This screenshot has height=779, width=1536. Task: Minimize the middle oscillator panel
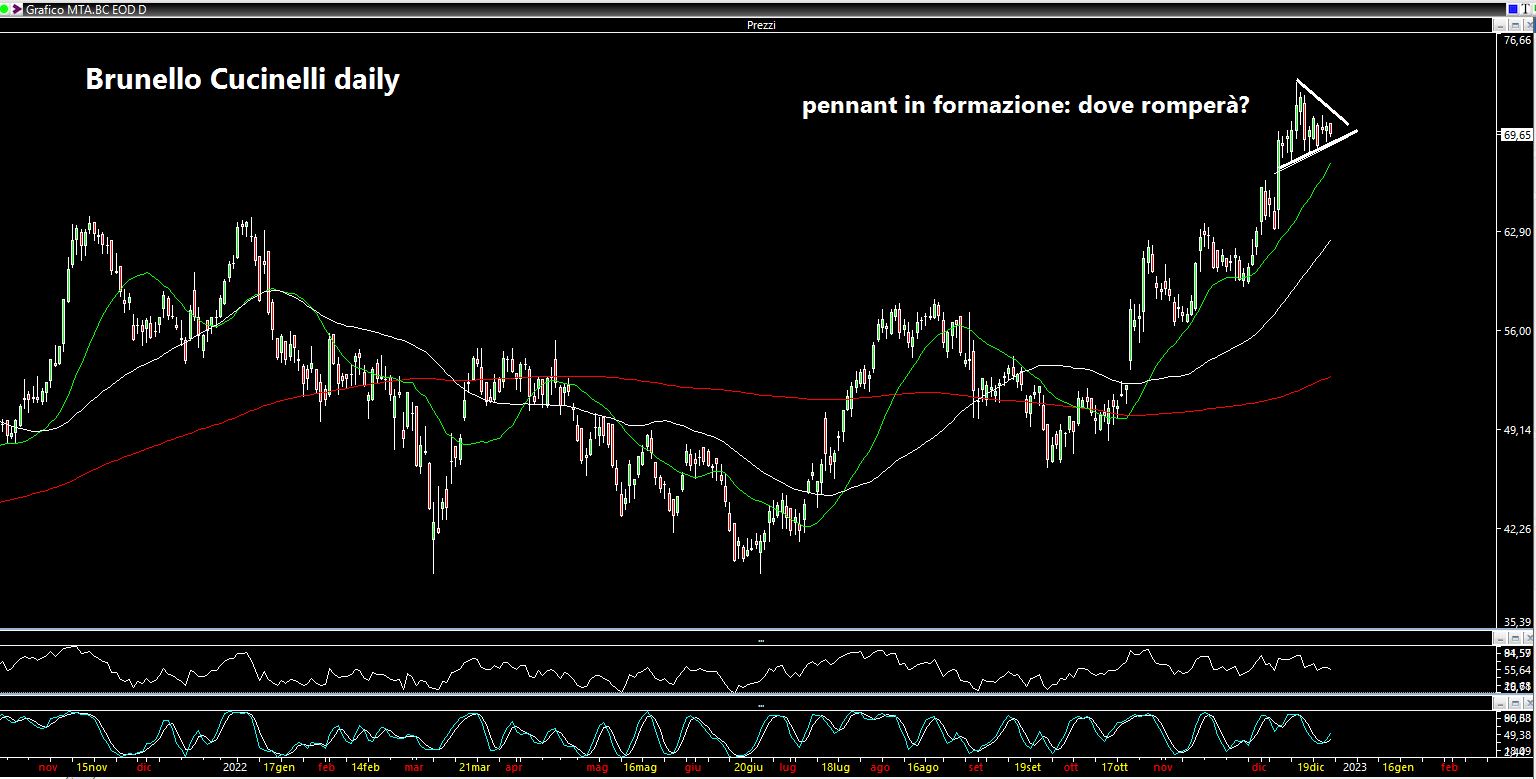[1500, 638]
